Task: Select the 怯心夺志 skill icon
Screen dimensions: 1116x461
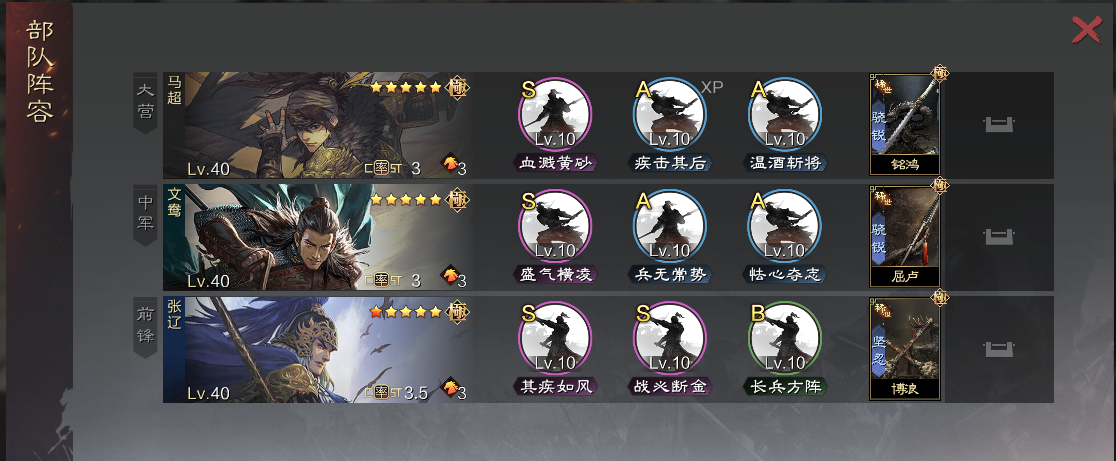Action: (x=784, y=226)
